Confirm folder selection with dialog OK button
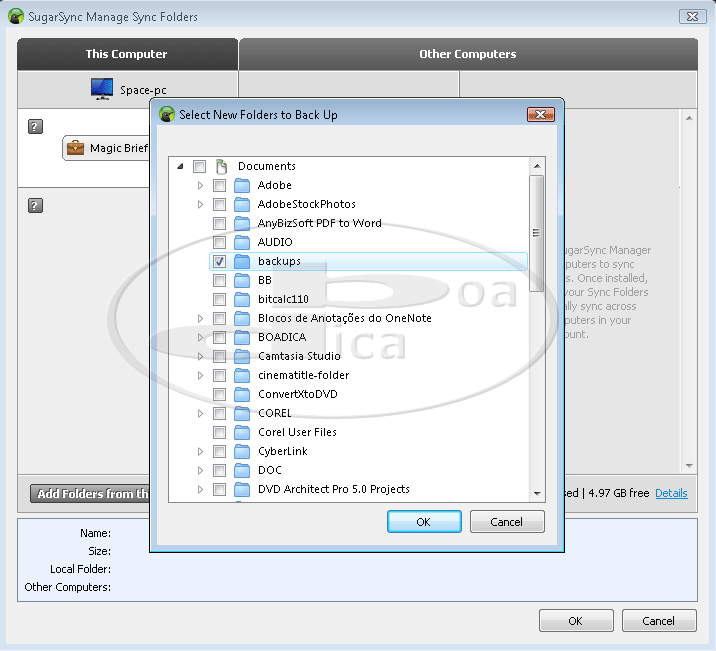716x651 pixels. pyautogui.click(x=424, y=522)
